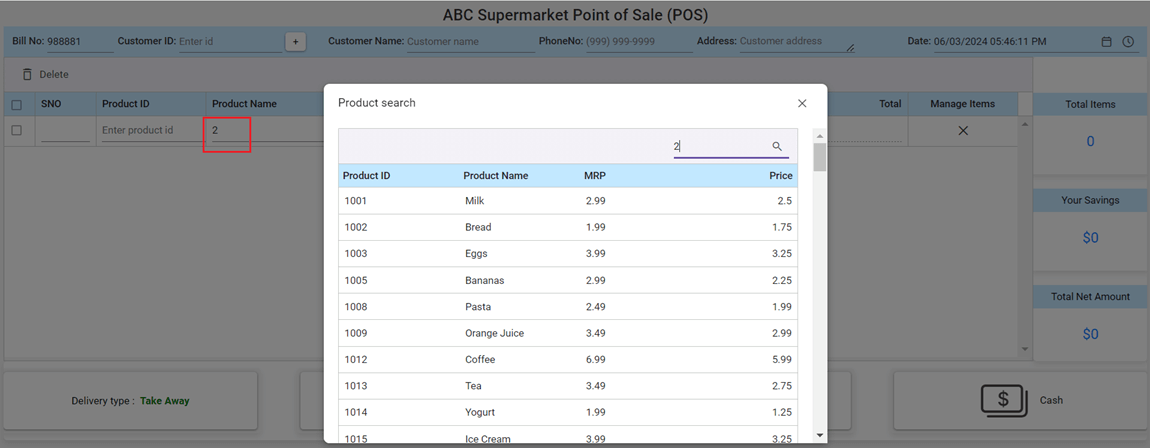Click Take Away delivery type button

[131, 401]
